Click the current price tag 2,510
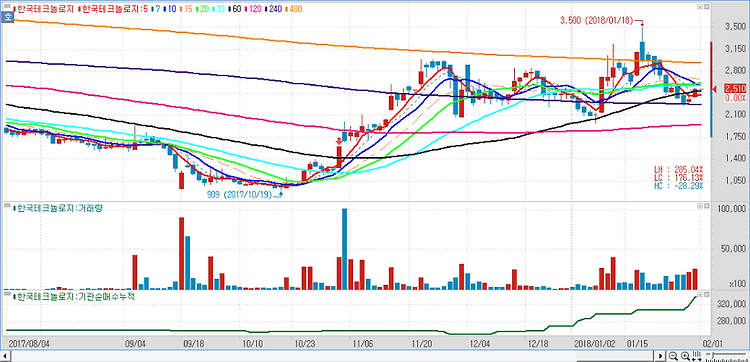Image resolution: width=750 pixels, height=362 pixels. 734,89
